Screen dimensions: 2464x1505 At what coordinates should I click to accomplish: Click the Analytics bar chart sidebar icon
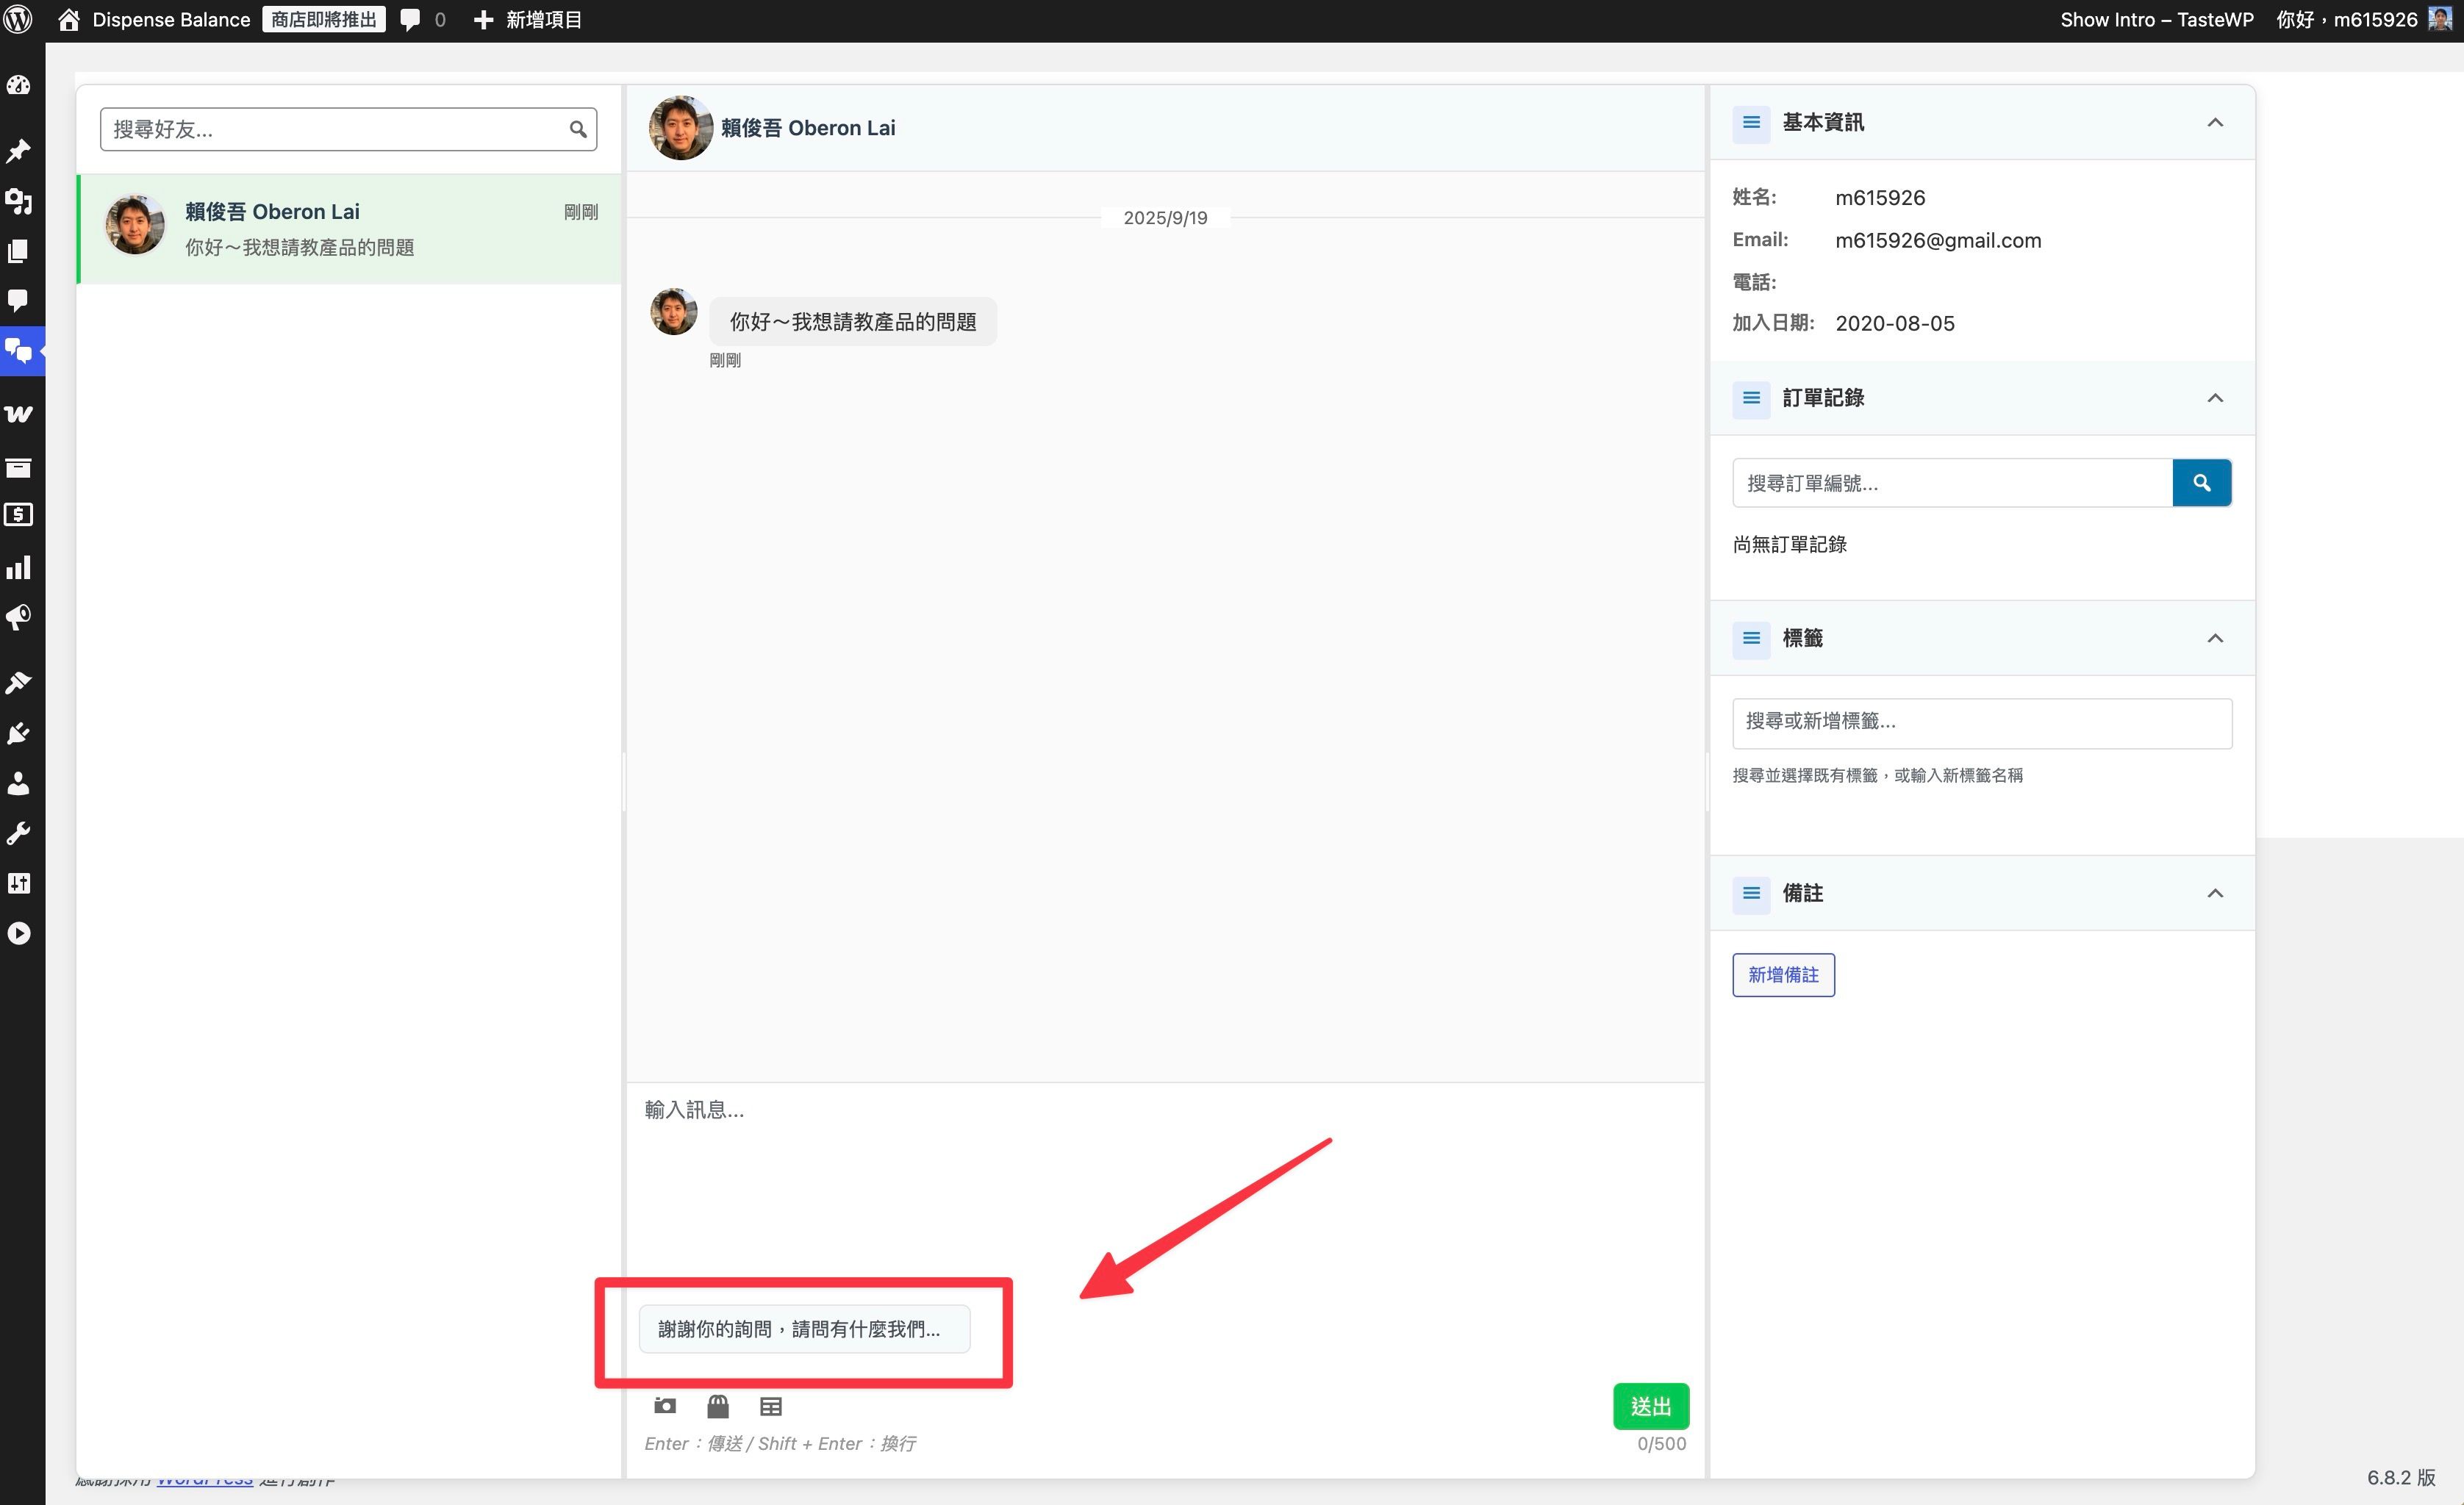pos(19,567)
